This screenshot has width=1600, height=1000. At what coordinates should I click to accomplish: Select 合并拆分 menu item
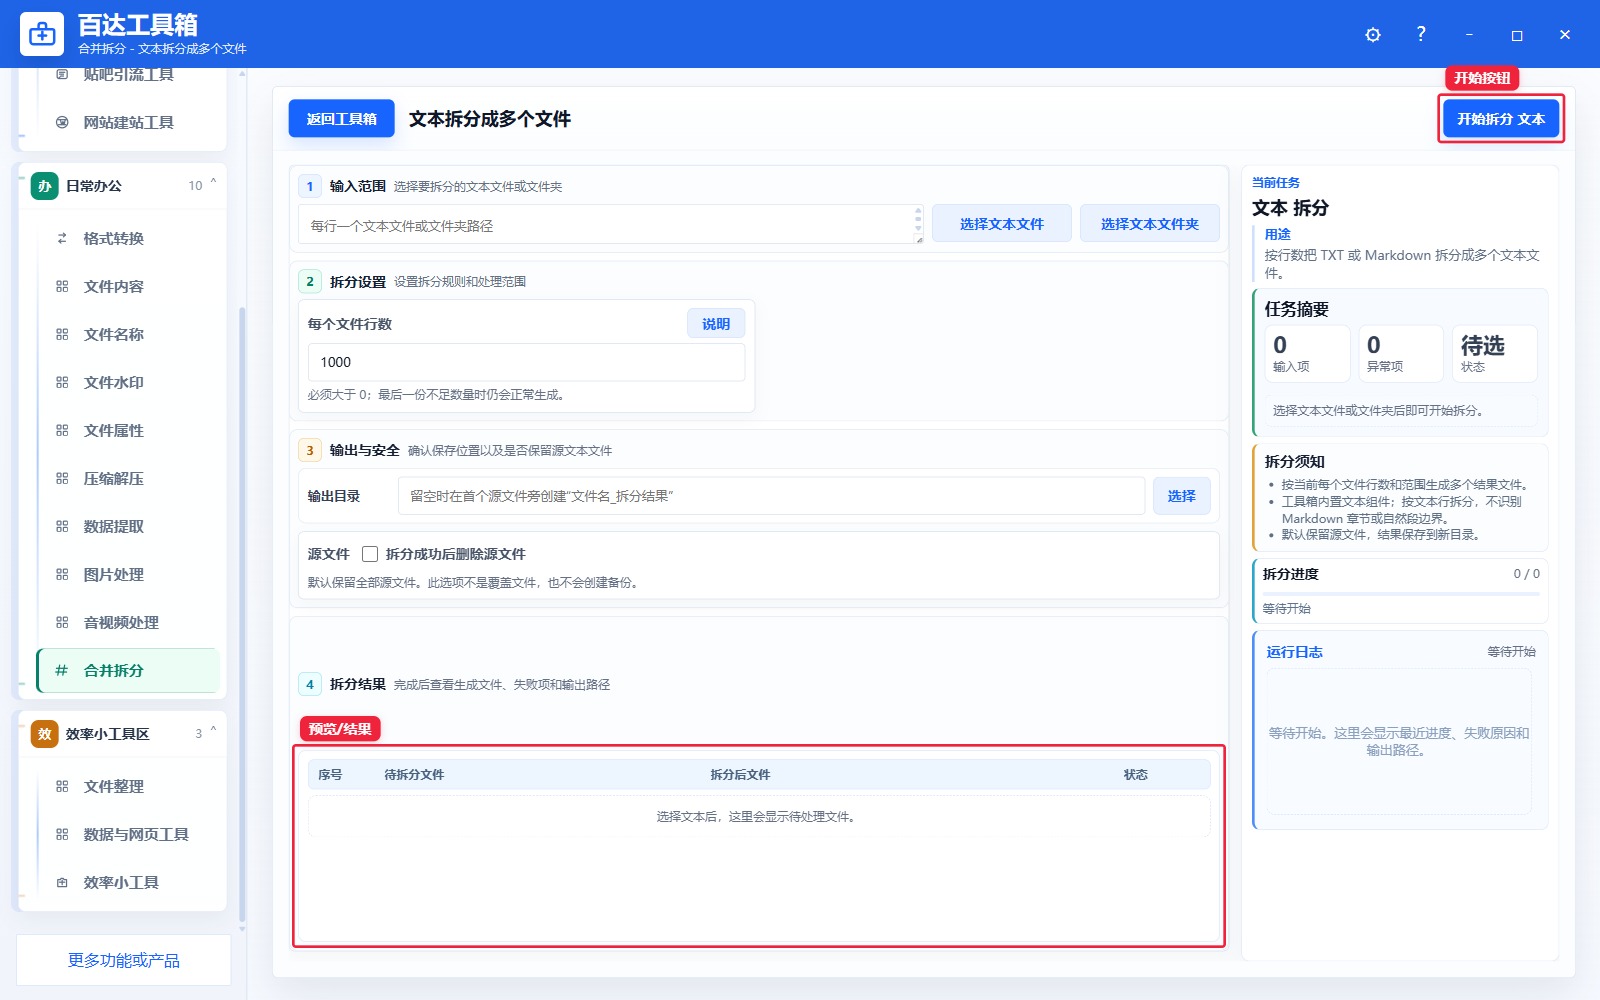coord(128,670)
